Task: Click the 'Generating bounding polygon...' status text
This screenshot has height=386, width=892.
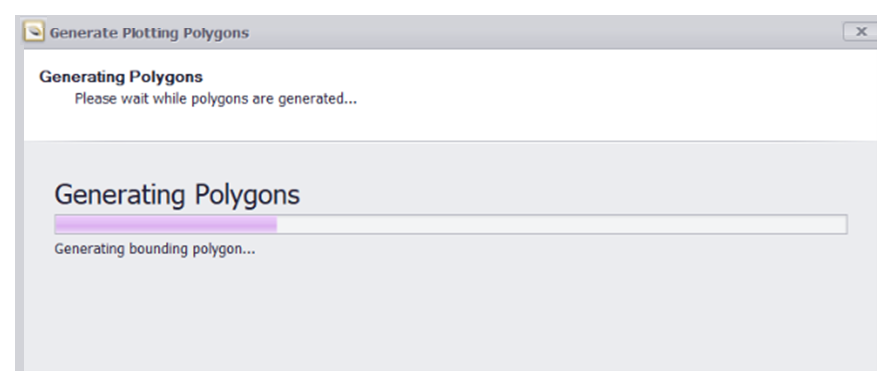Action: pyautogui.click(x=155, y=249)
